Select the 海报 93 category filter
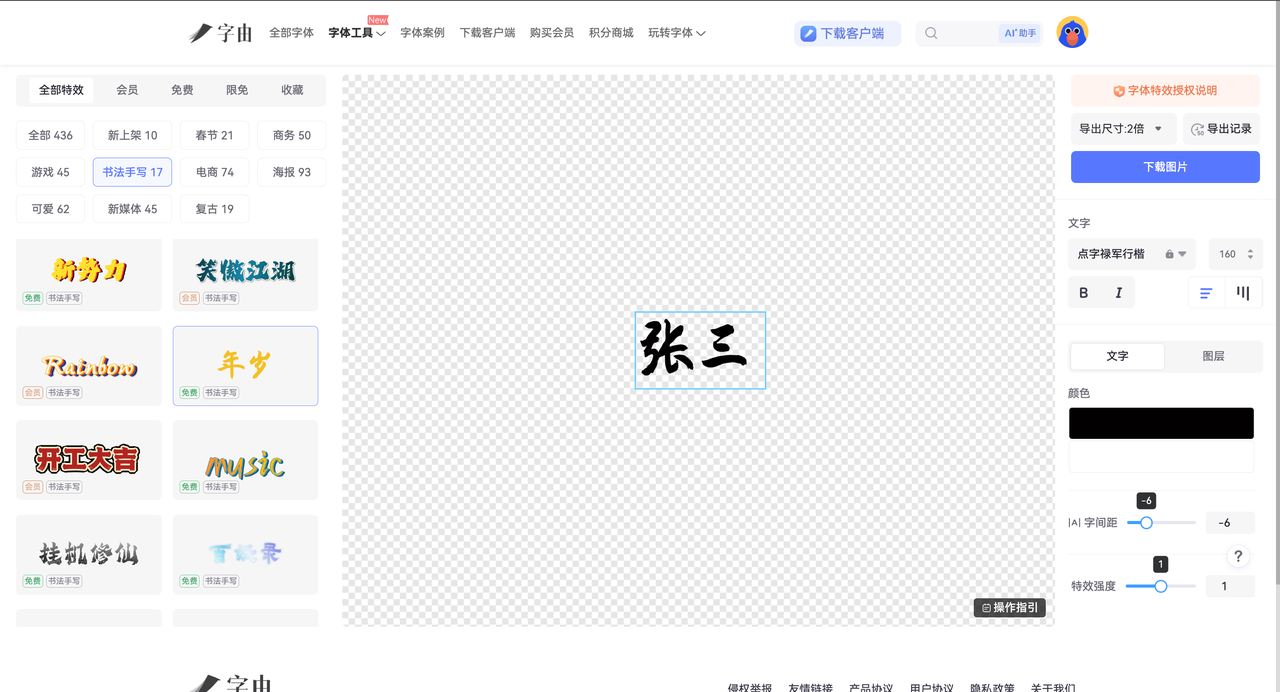1280x692 pixels. pos(291,172)
